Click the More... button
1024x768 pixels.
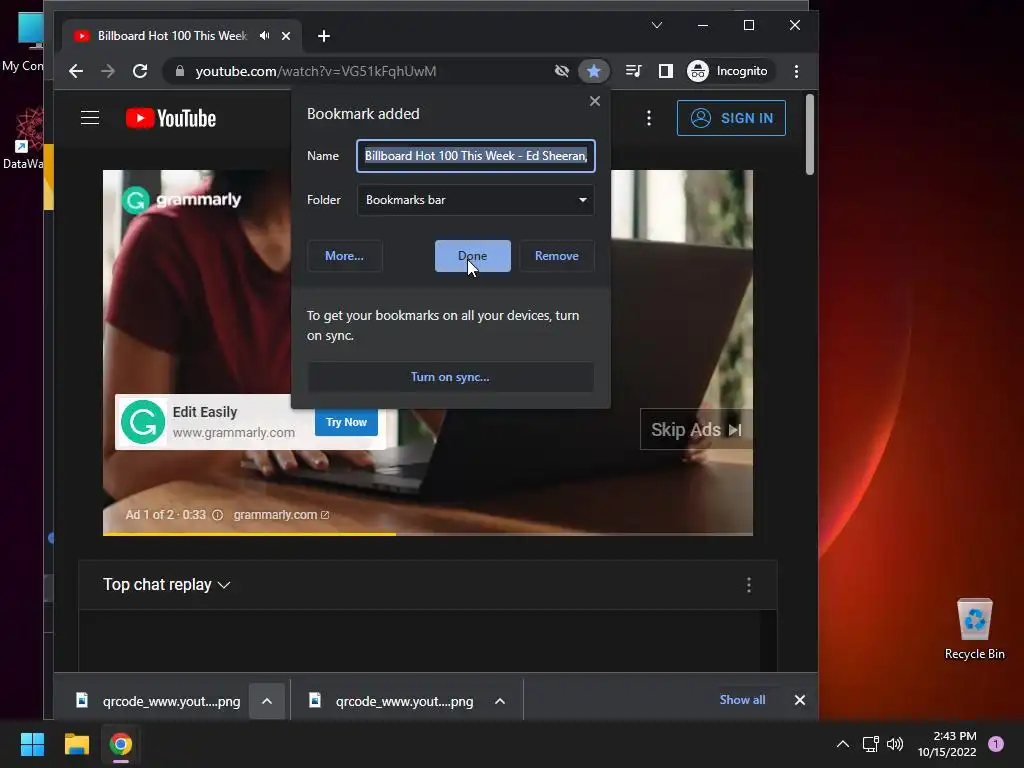344,256
